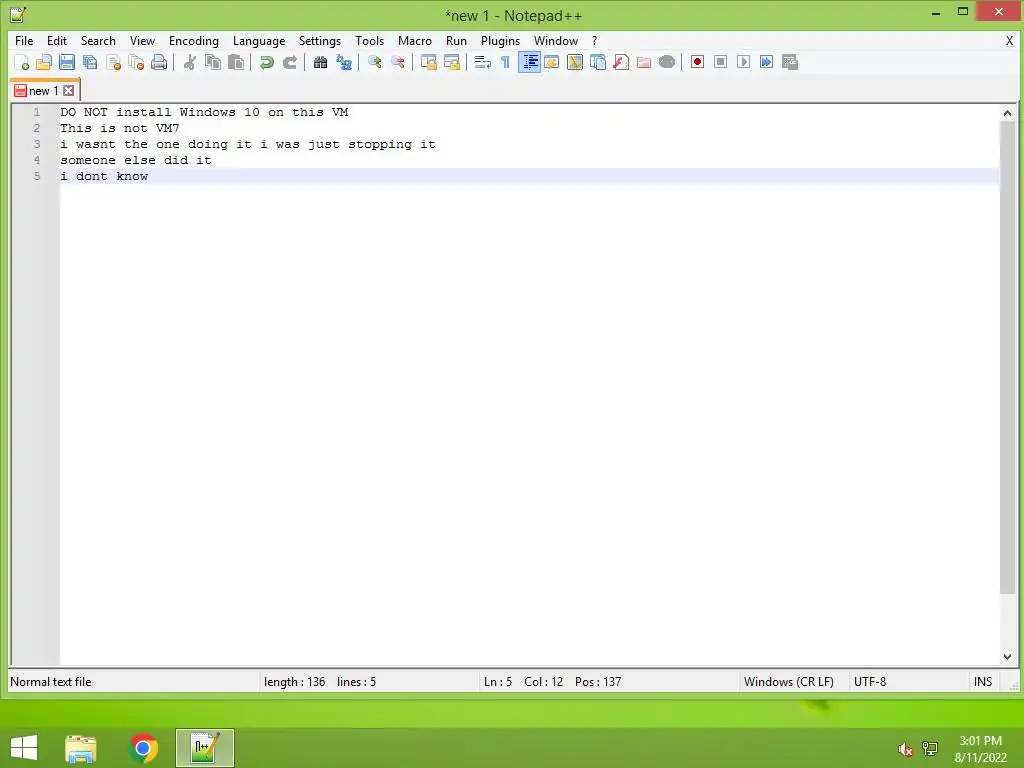Click the Print icon
The width and height of the screenshot is (1024, 768).
(159, 62)
